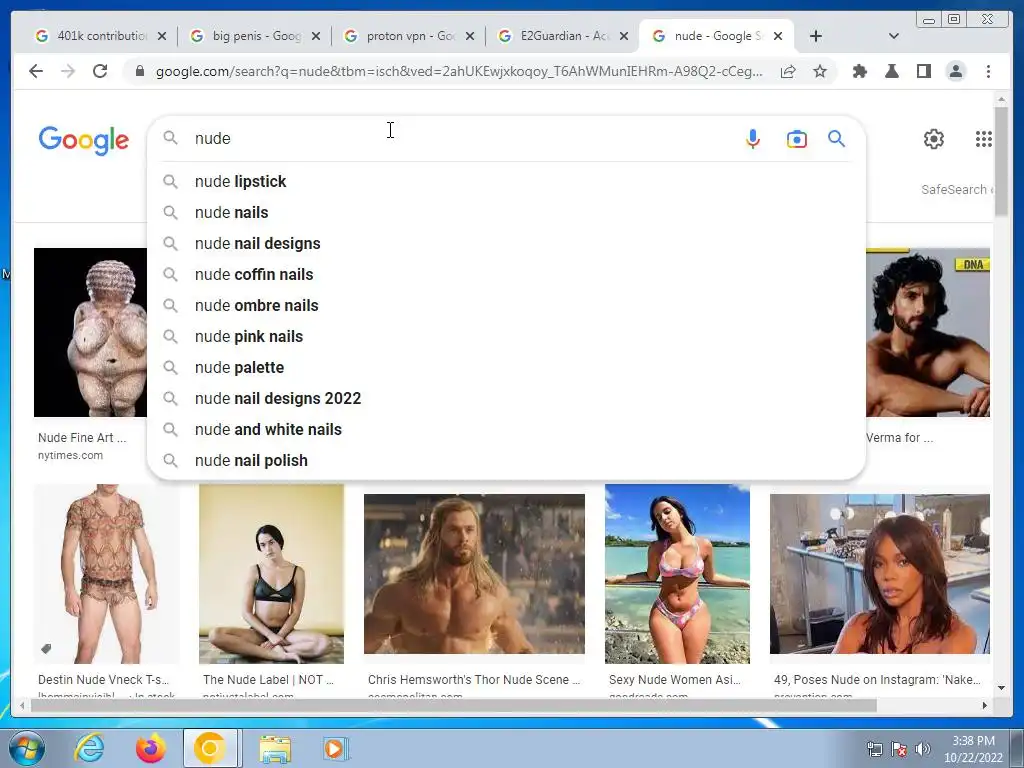This screenshot has height=768, width=1024.
Task: Close the 'proton vpn' tab
Action: point(470,37)
